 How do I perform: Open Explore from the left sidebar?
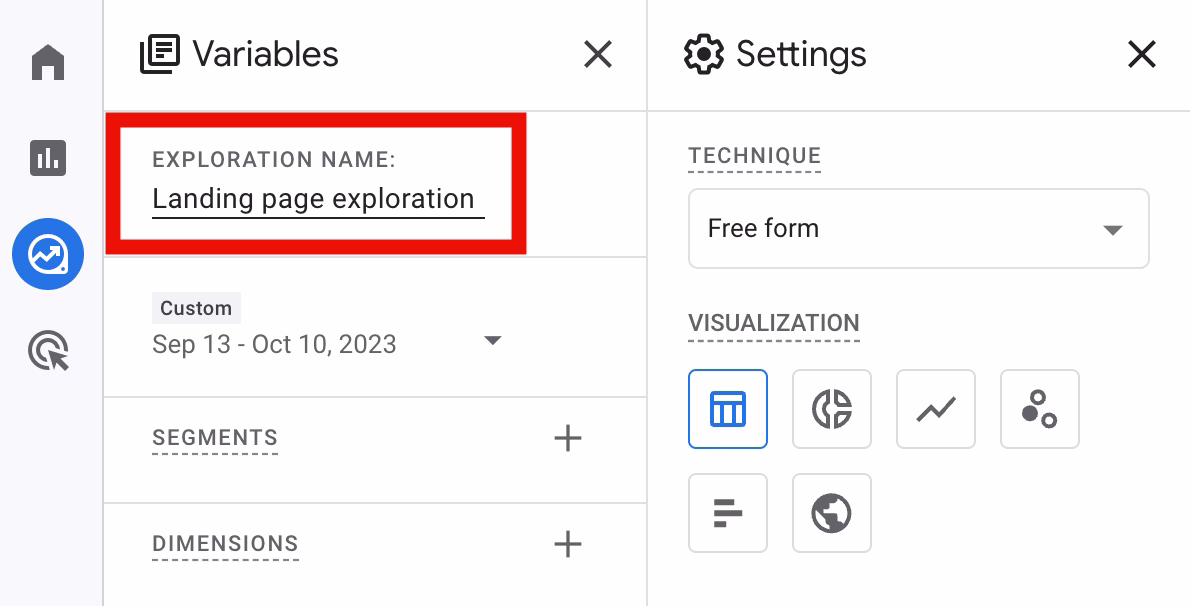click(47, 254)
